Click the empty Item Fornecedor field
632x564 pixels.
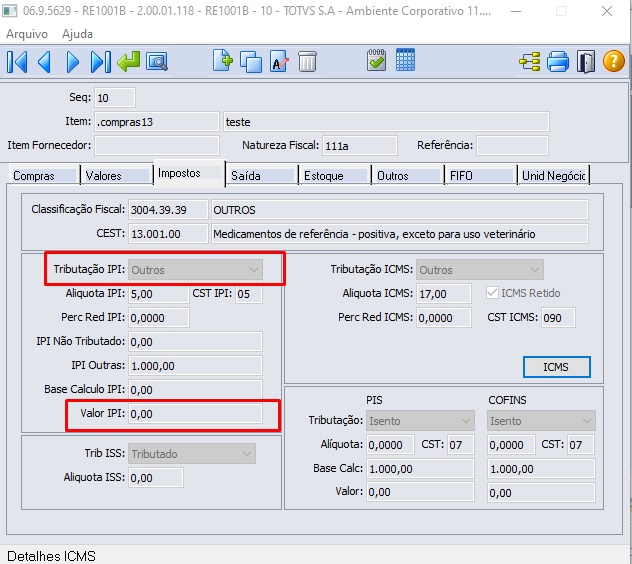(x=157, y=145)
